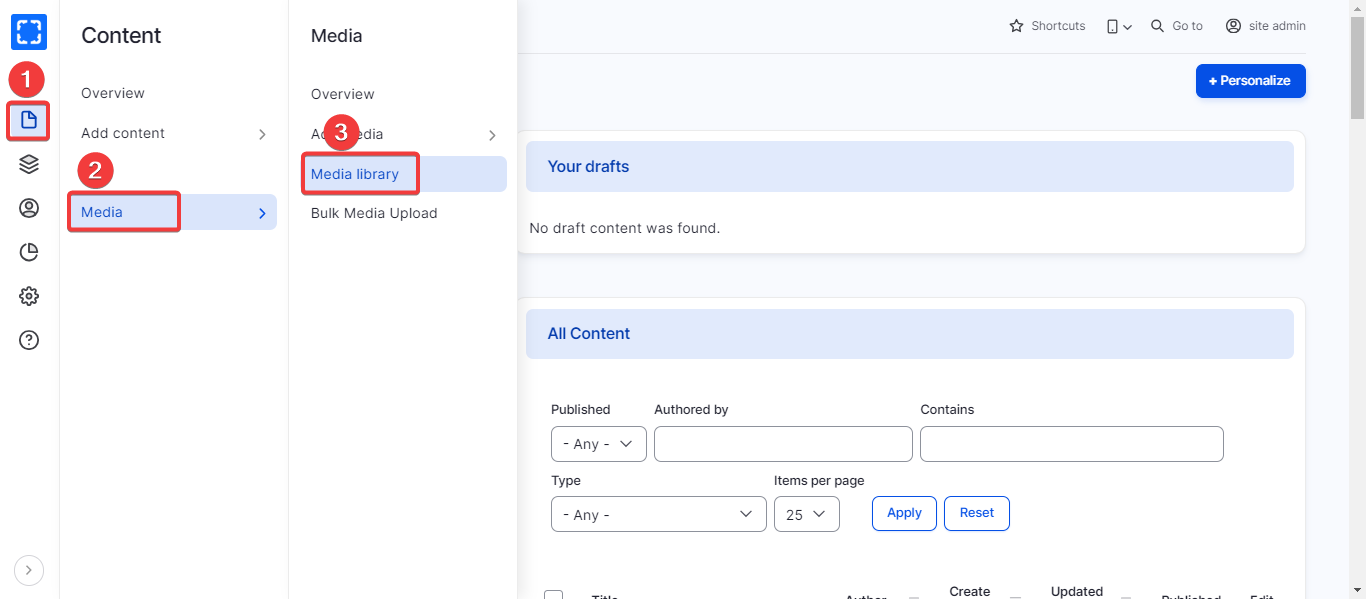Viewport: 1366px width, 599px height.
Task: Open the Content page icon in sidebar
Action: (x=29, y=121)
